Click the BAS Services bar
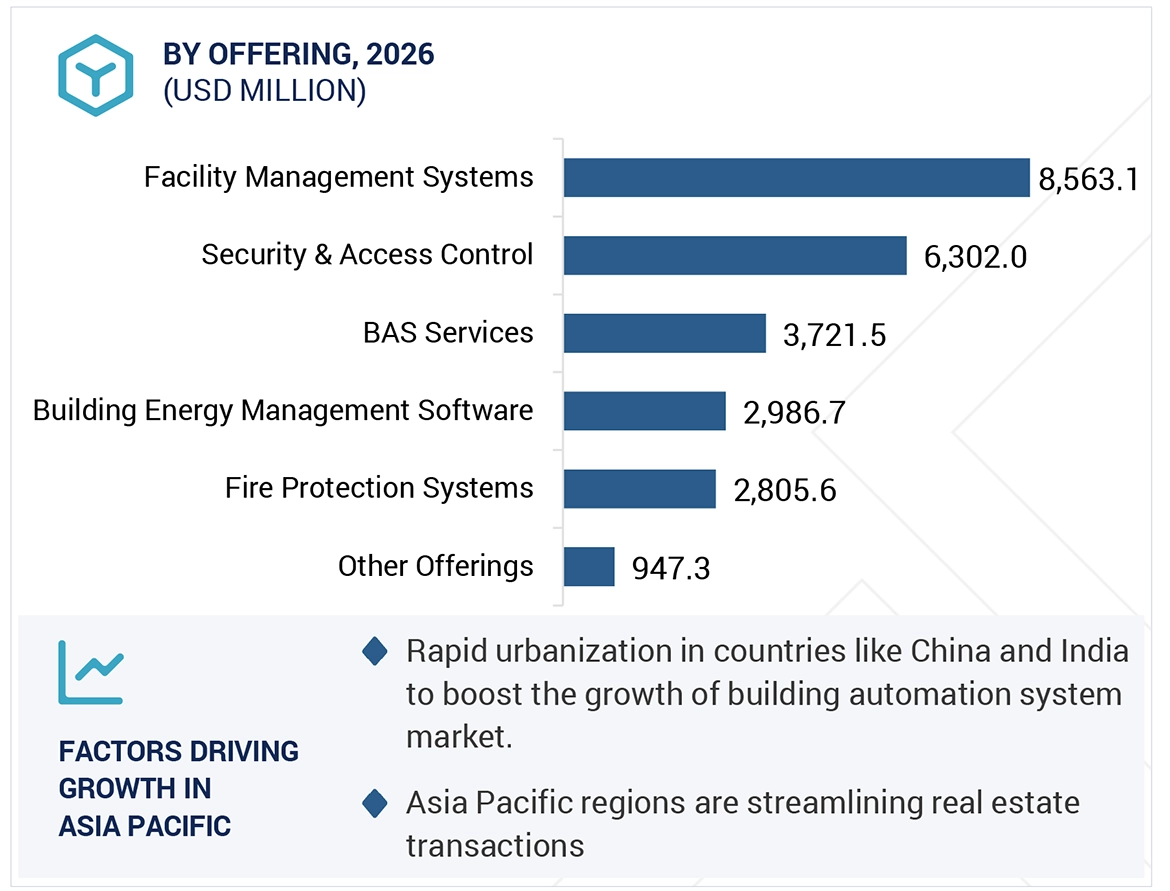 [664, 333]
